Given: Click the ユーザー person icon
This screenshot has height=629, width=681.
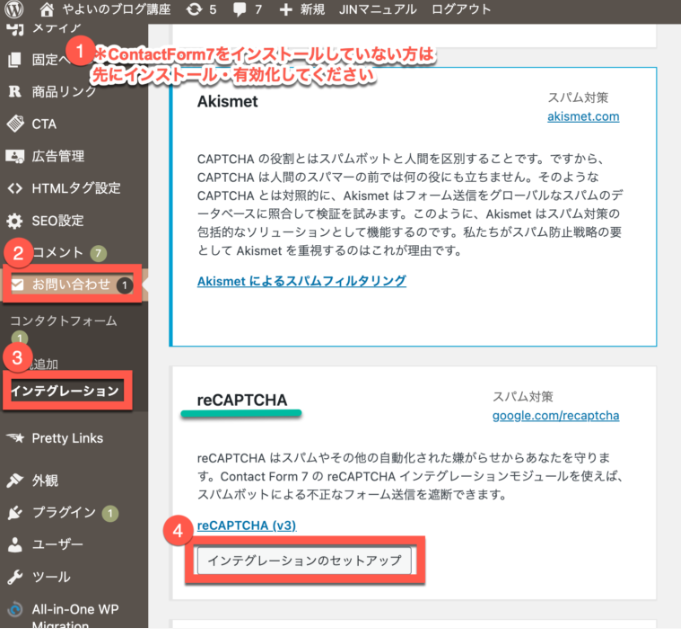Looking at the screenshot, I should tap(15, 545).
